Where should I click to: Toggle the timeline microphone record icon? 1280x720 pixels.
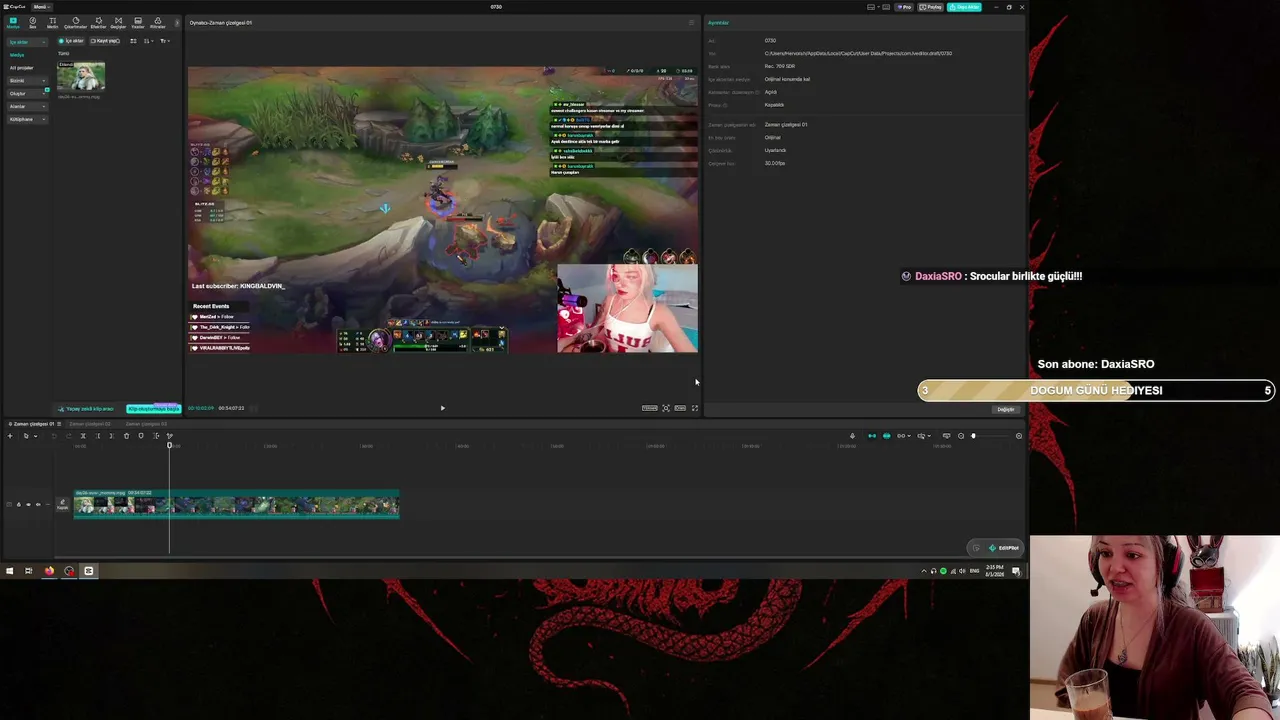click(x=852, y=436)
